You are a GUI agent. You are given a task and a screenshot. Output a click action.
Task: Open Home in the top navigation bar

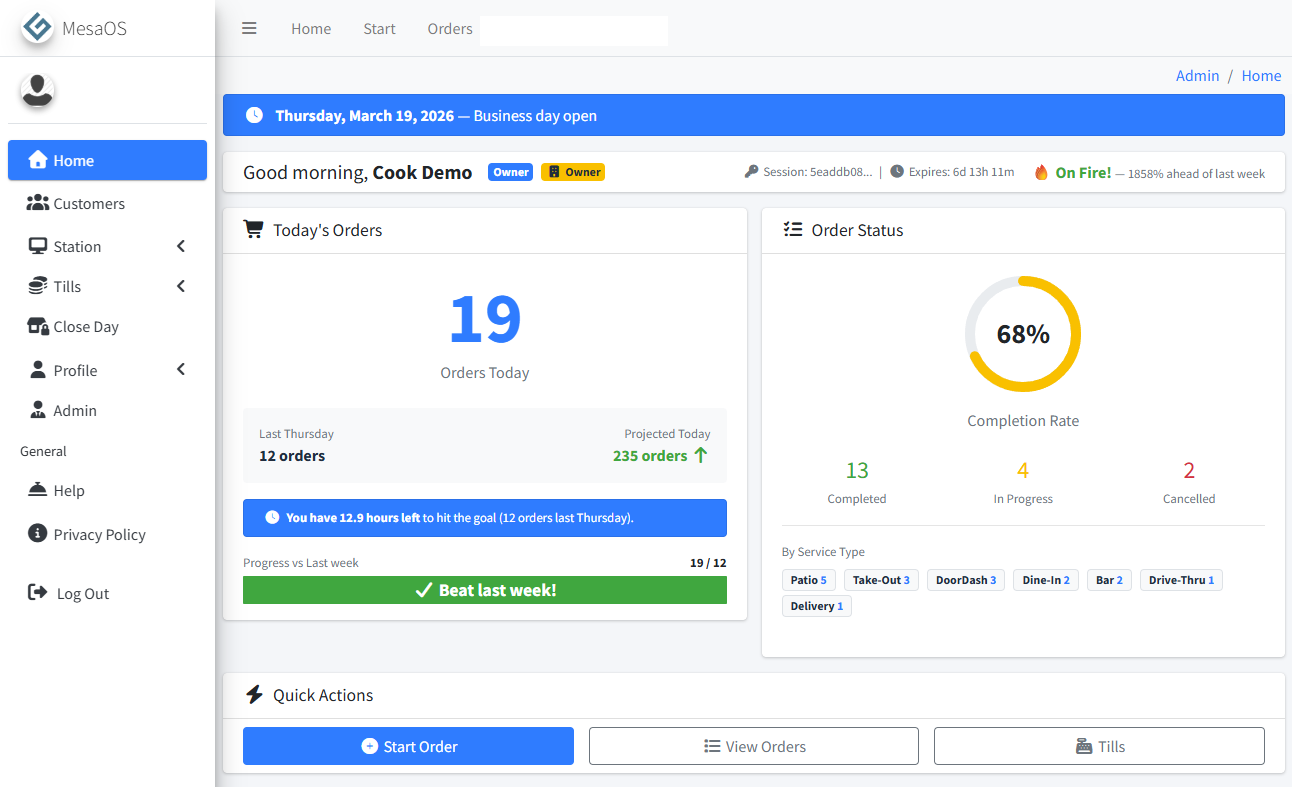311,28
